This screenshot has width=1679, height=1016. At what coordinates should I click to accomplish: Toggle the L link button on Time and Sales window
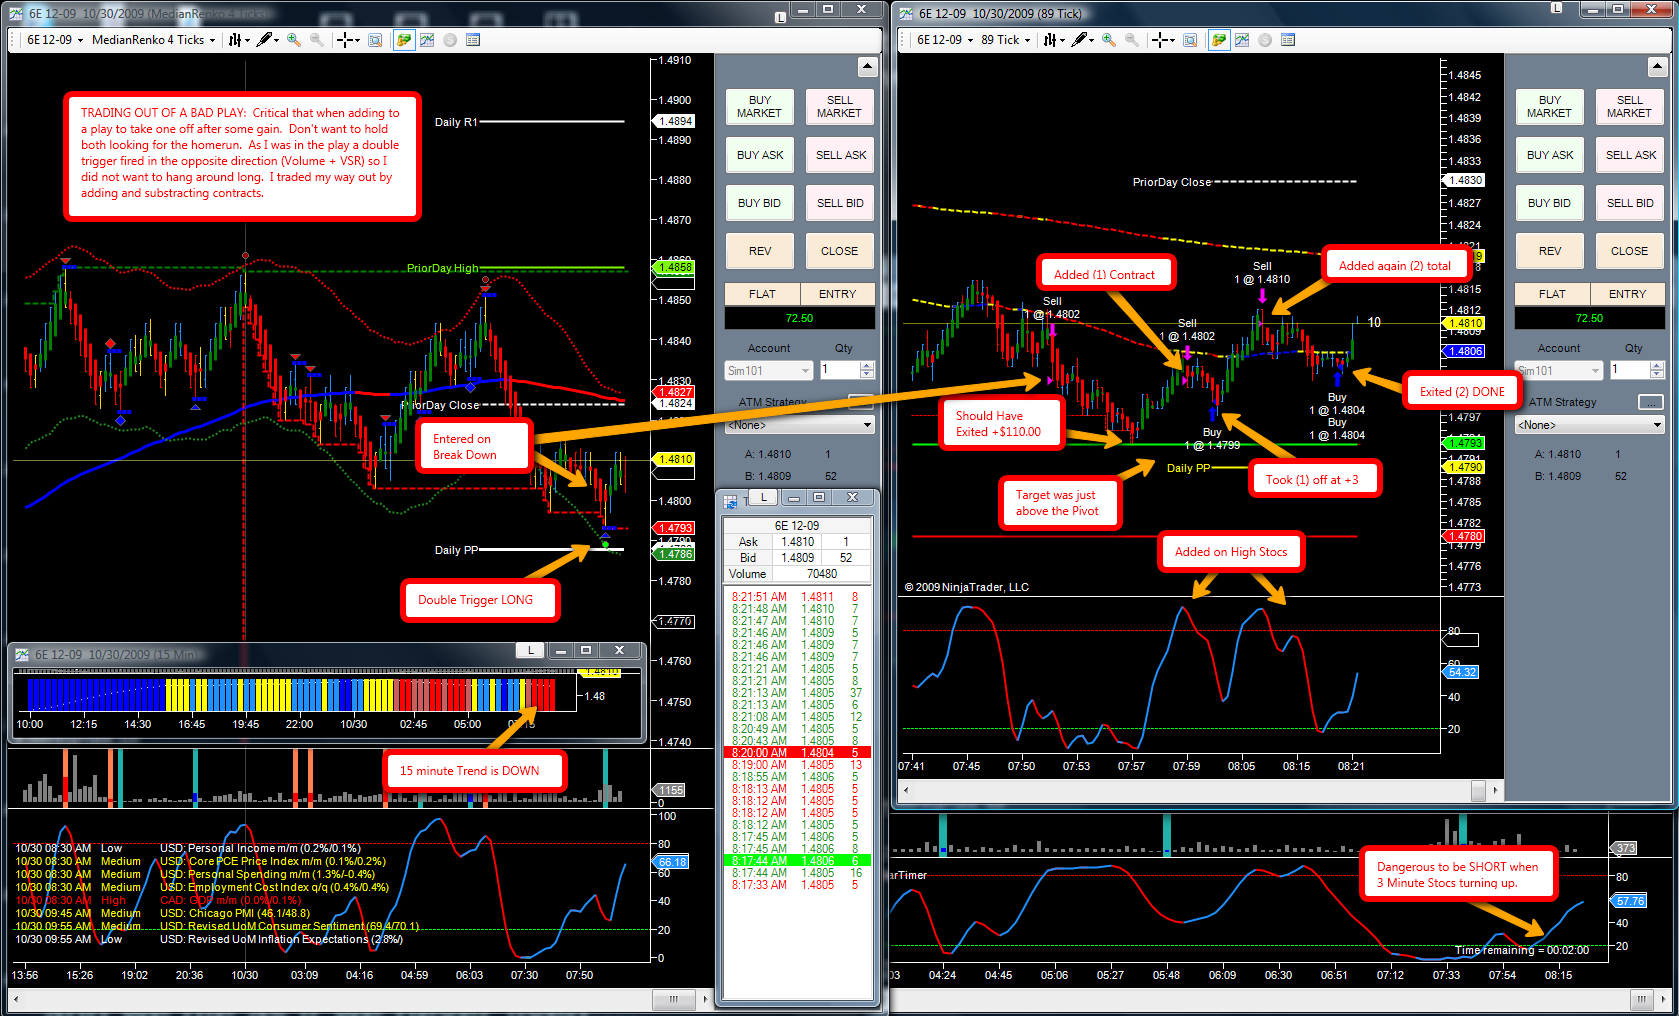(x=764, y=497)
